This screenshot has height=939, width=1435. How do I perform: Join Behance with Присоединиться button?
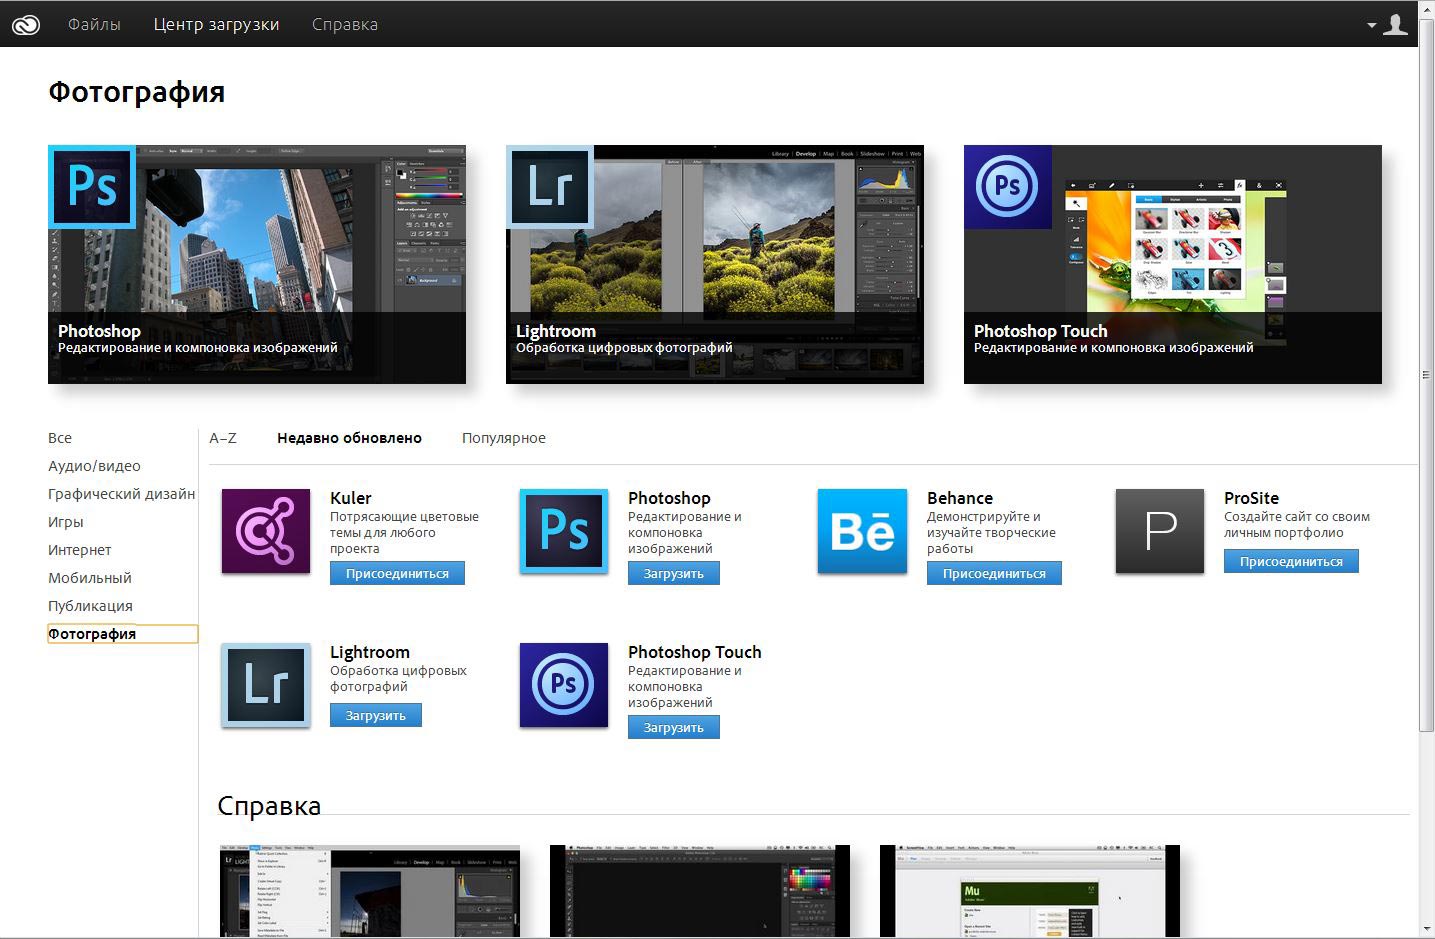(994, 573)
